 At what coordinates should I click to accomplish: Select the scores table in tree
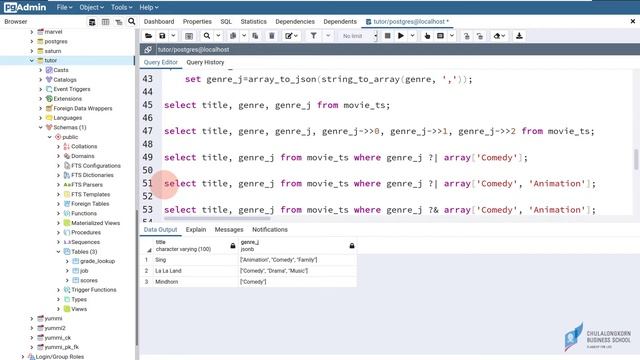[x=89, y=280]
